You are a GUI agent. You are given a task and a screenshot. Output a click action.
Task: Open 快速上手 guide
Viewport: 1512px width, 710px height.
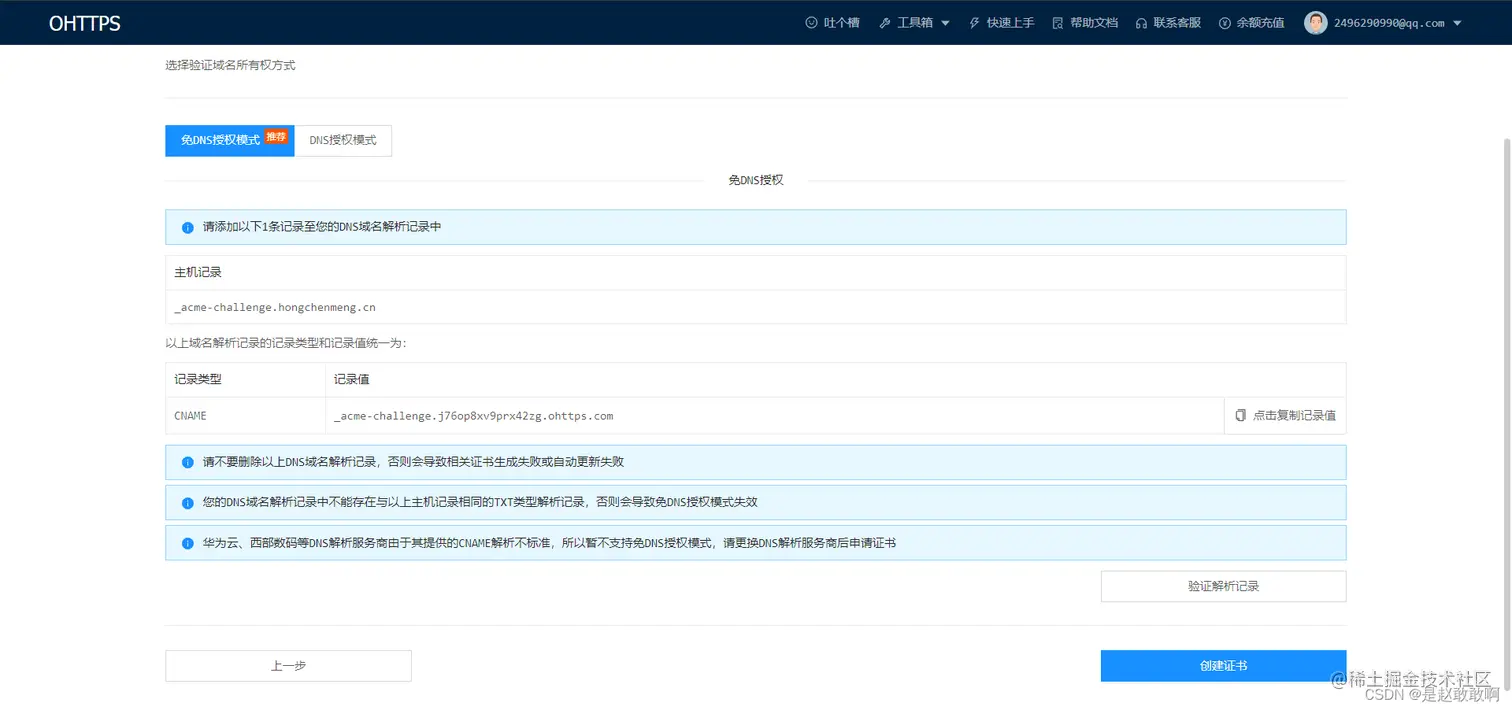click(1001, 23)
